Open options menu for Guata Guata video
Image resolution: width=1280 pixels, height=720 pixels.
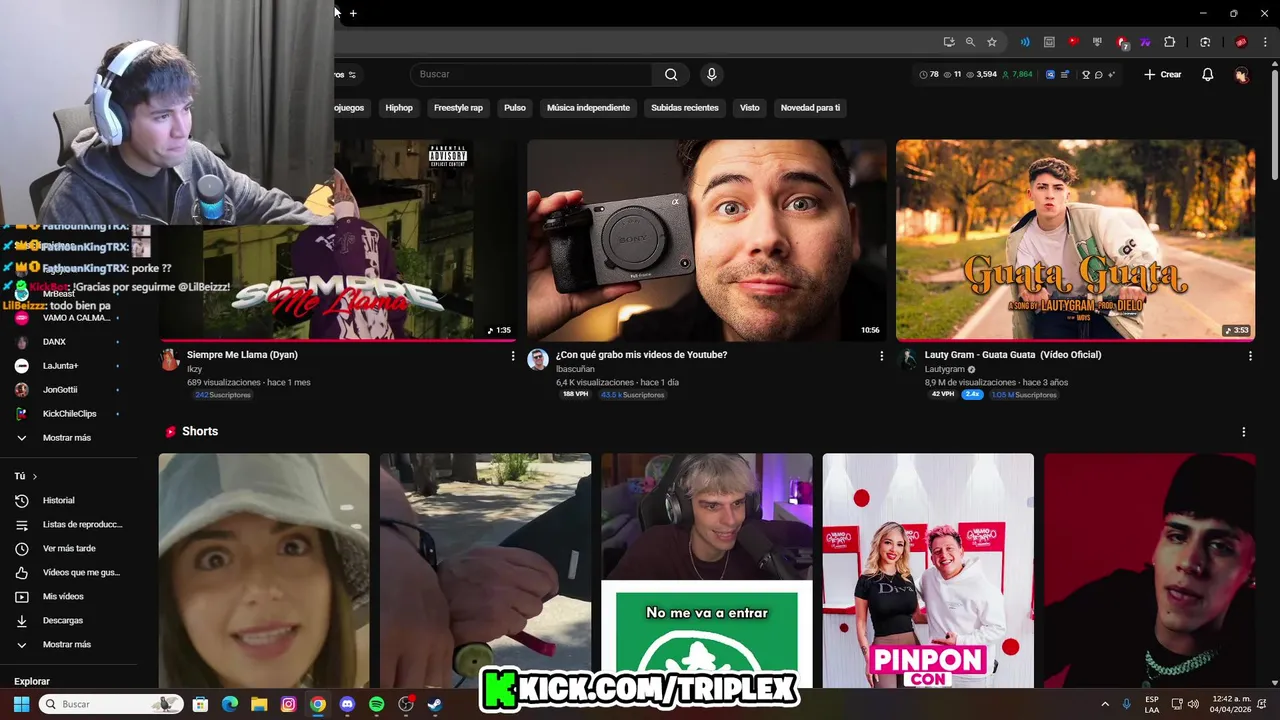click(1249, 356)
